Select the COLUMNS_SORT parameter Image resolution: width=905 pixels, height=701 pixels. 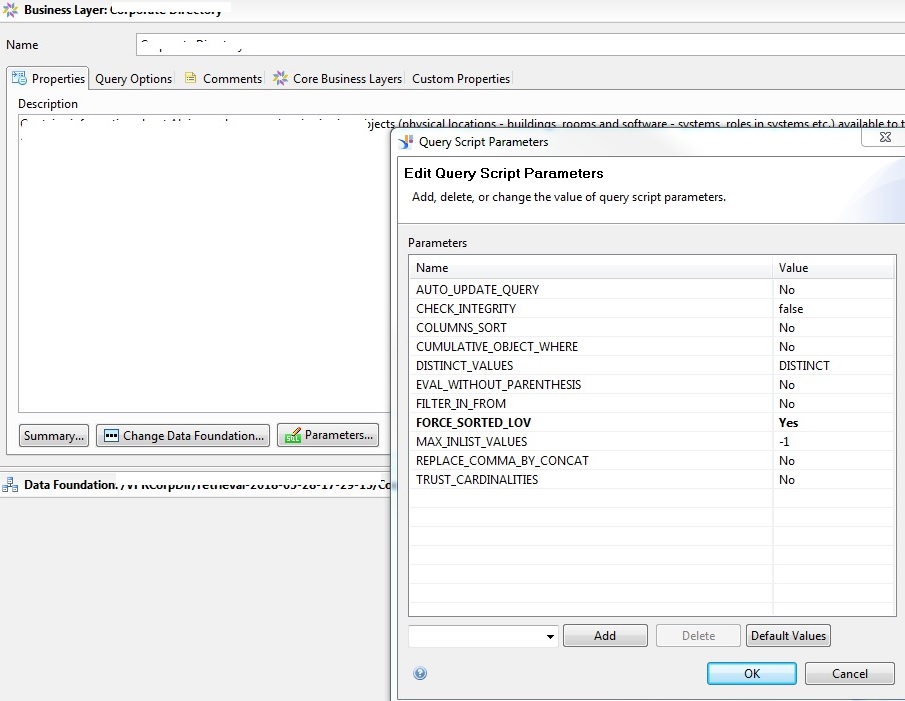[652, 328]
